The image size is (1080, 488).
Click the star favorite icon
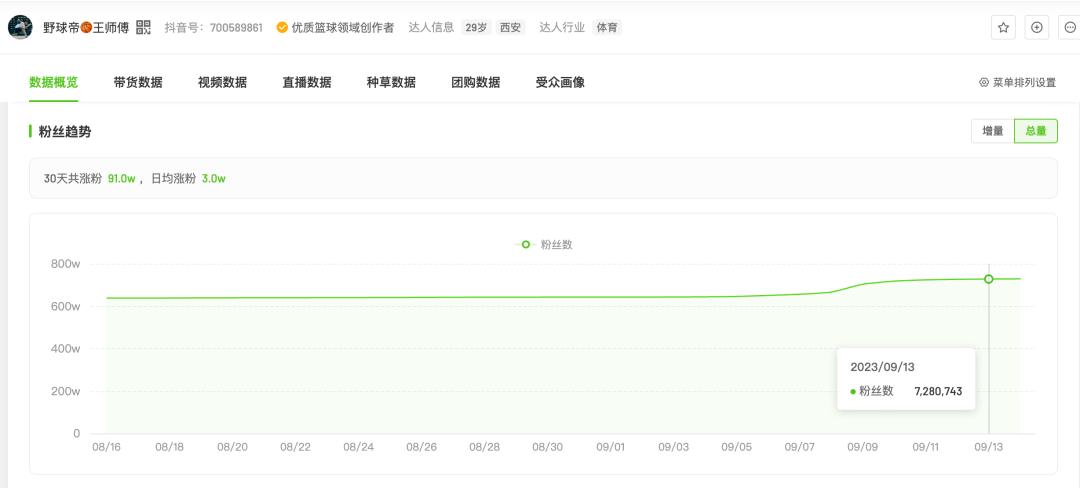coord(1003,28)
